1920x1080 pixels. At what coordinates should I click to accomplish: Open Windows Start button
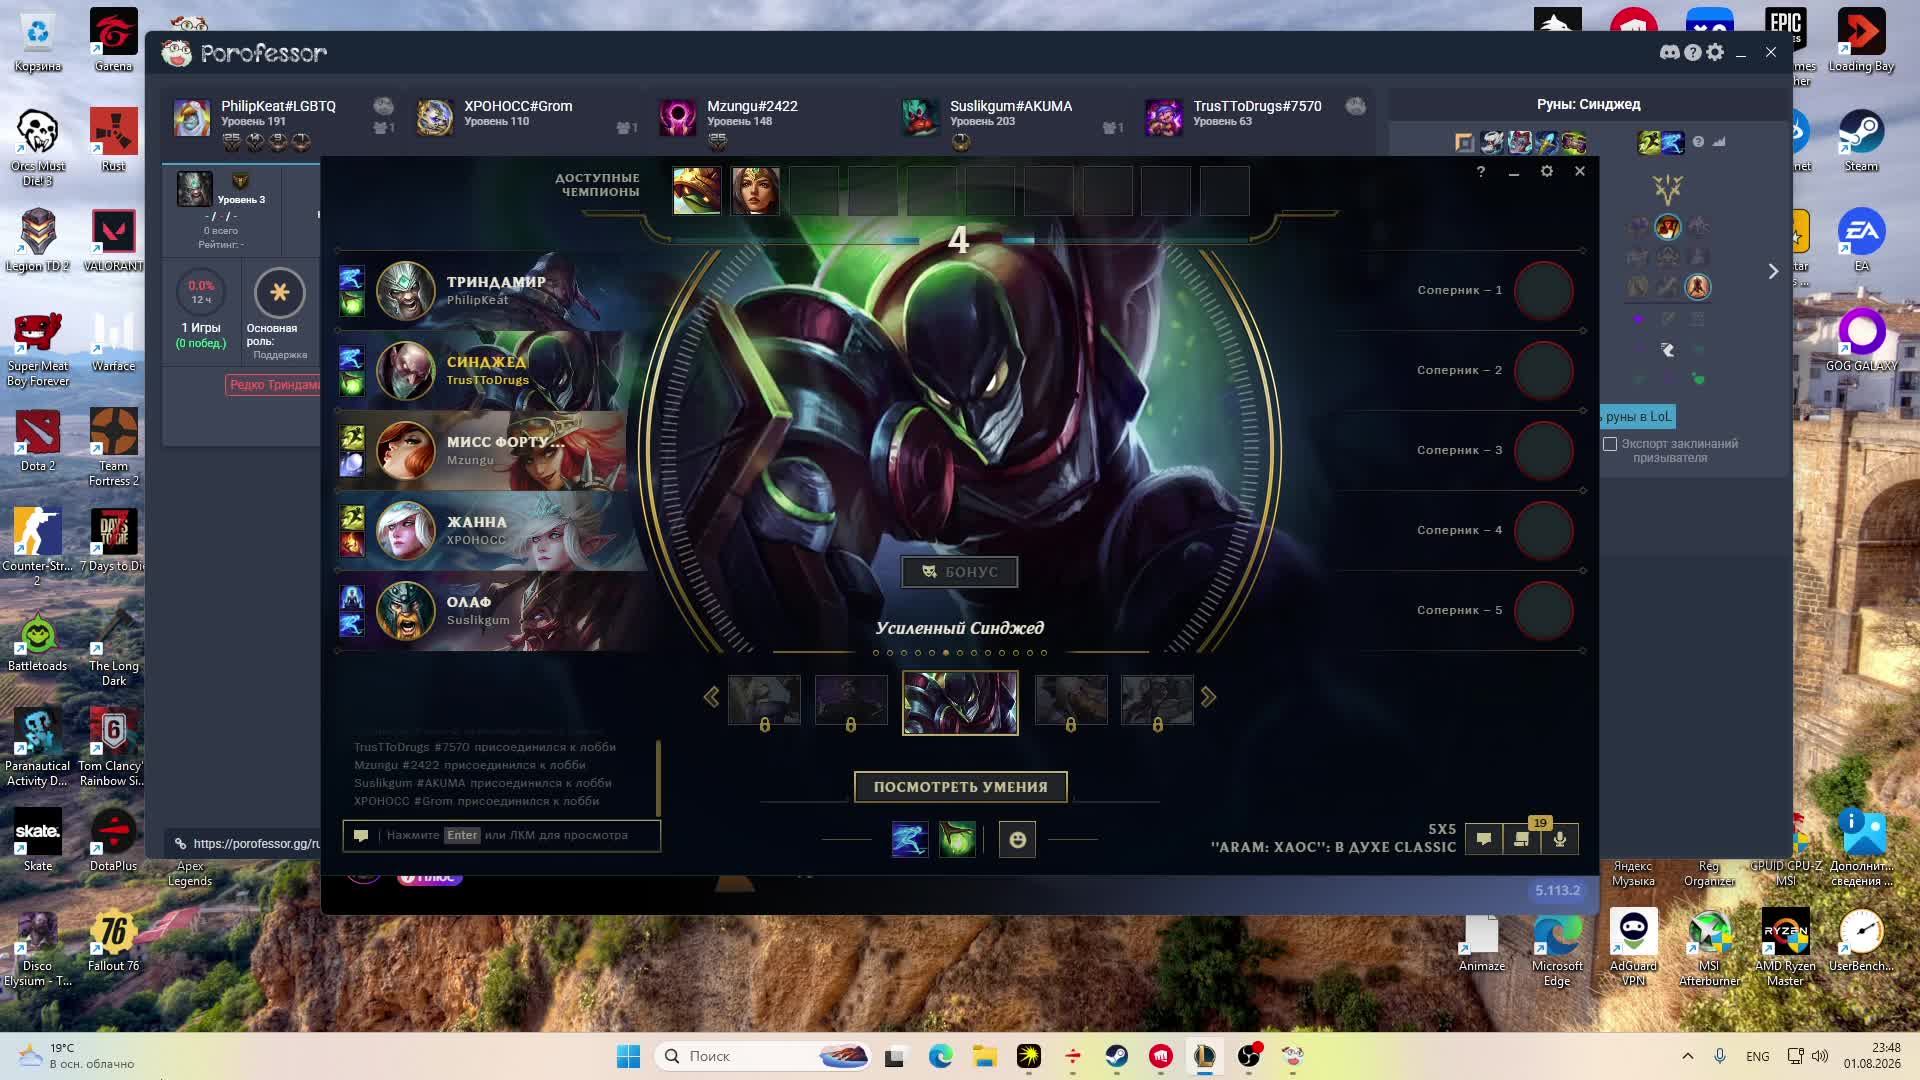(628, 1056)
